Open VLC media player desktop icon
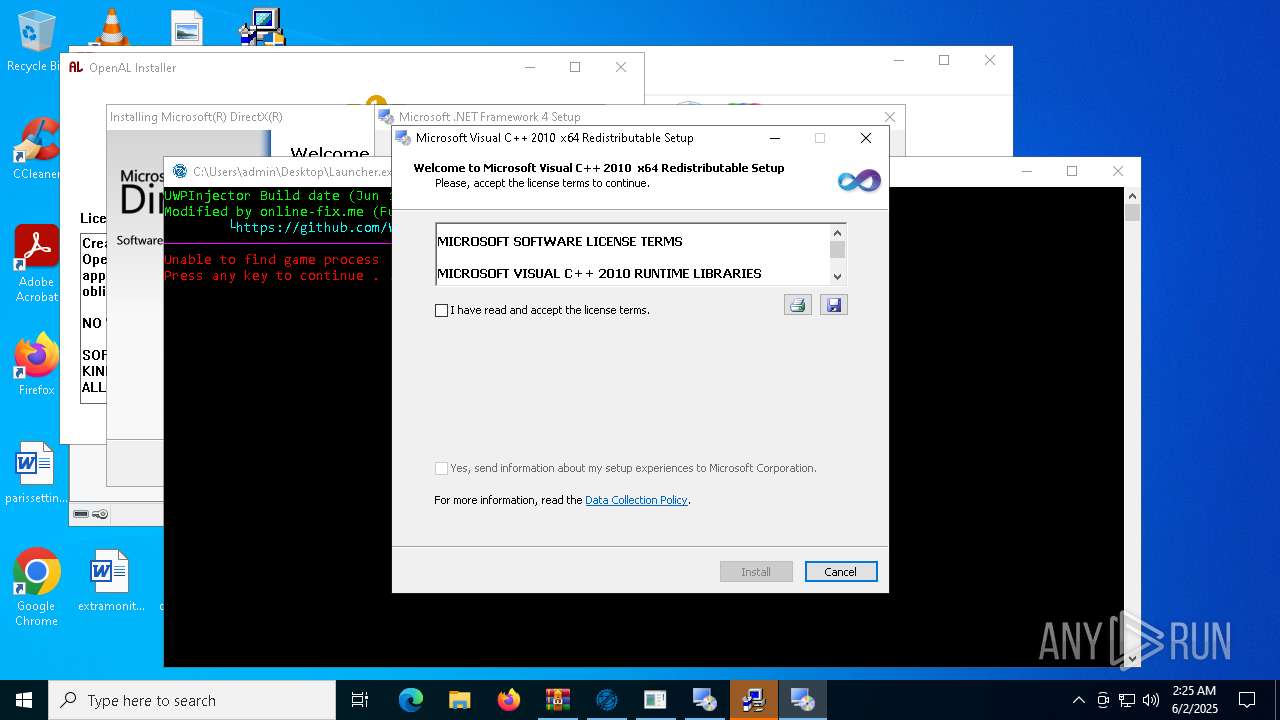 pos(111,27)
